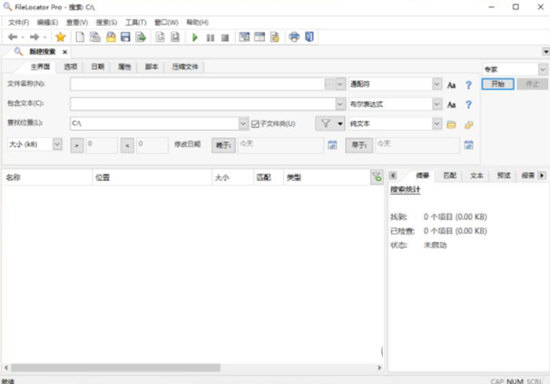This screenshot has height=384, width=550.
Task: Click the yellow browse-folder icon beside 纯文本
Action: (x=451, y=124)
